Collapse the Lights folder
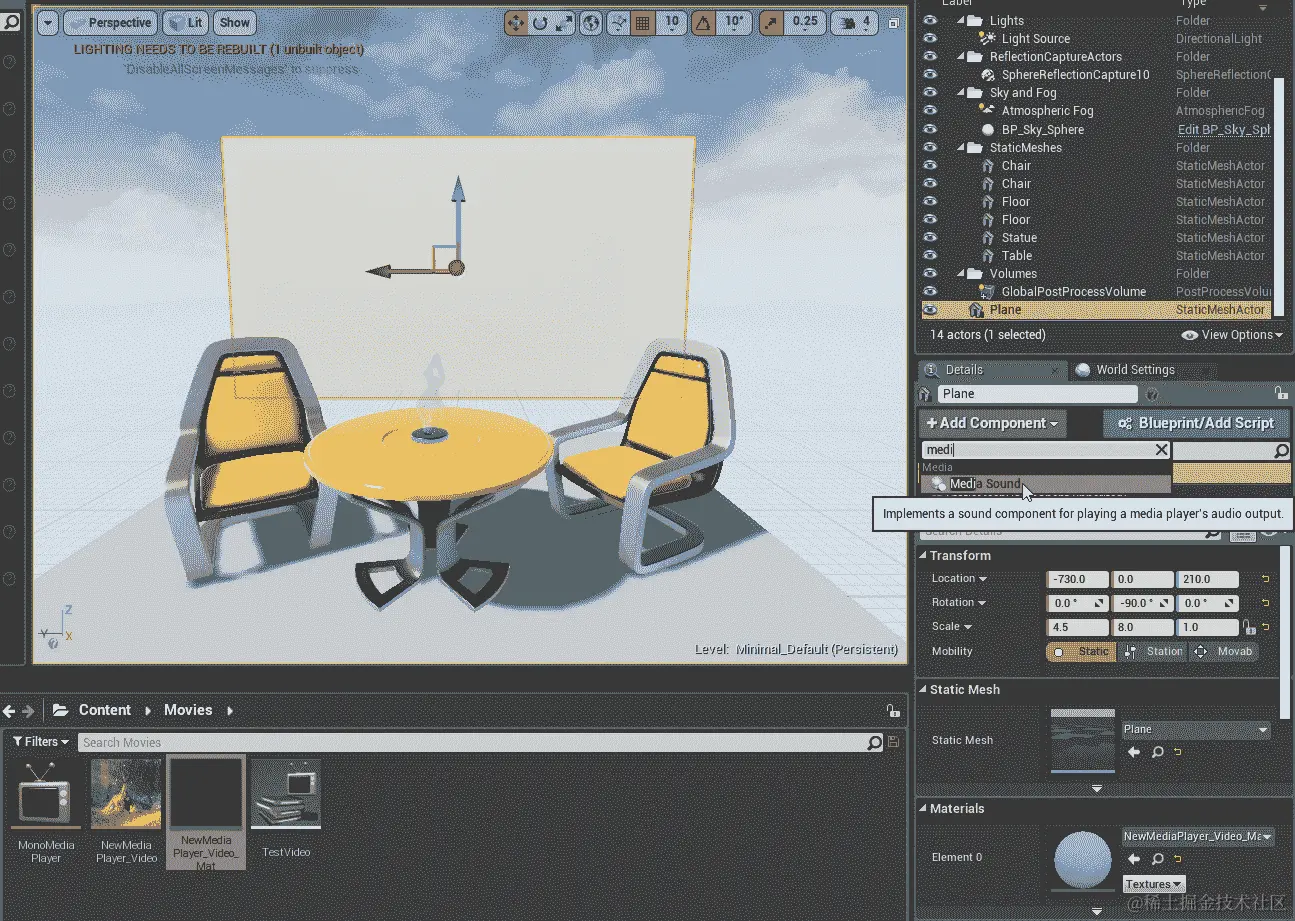The width and height of the screenshot is (1295, 921). click(961, 20)
